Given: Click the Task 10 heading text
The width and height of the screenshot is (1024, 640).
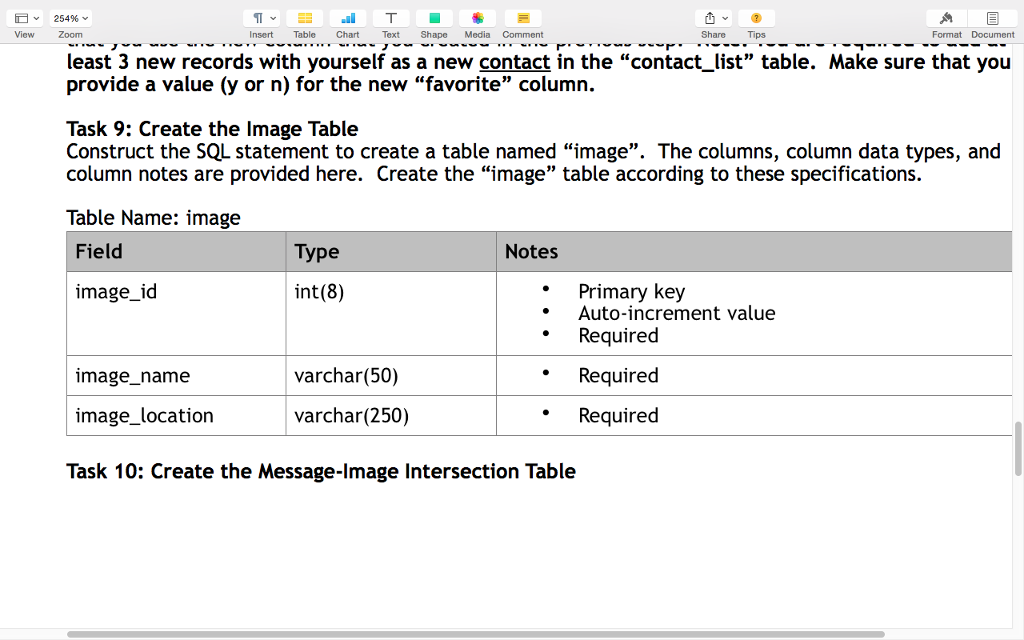Looking at the screenshot, I should coord(320,471).
